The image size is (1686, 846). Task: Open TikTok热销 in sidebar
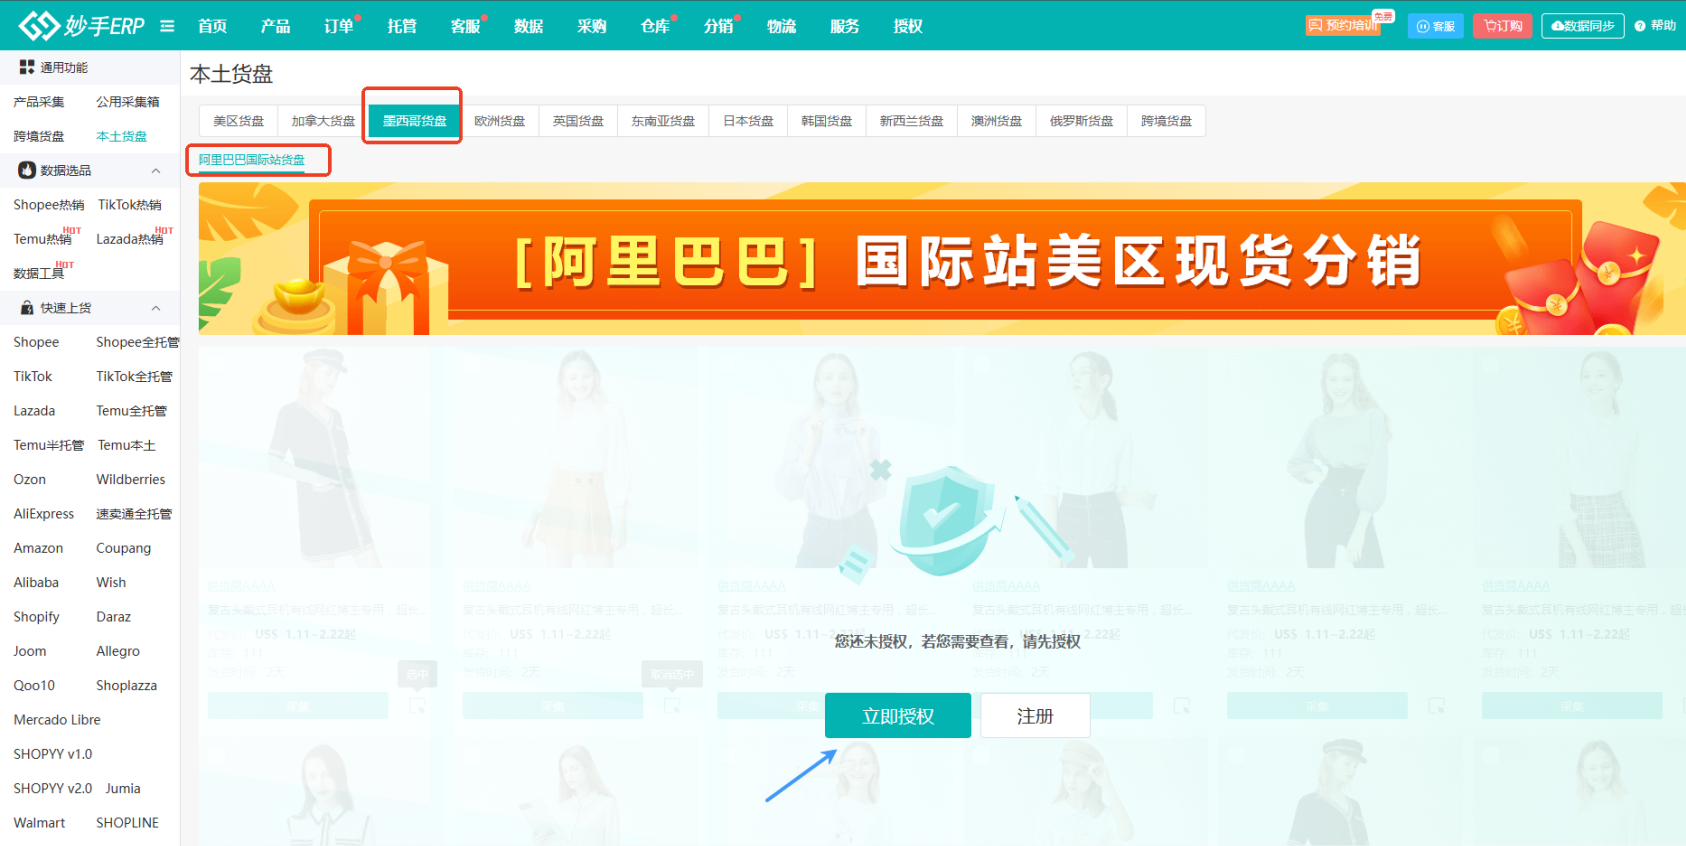pos(130,205)
